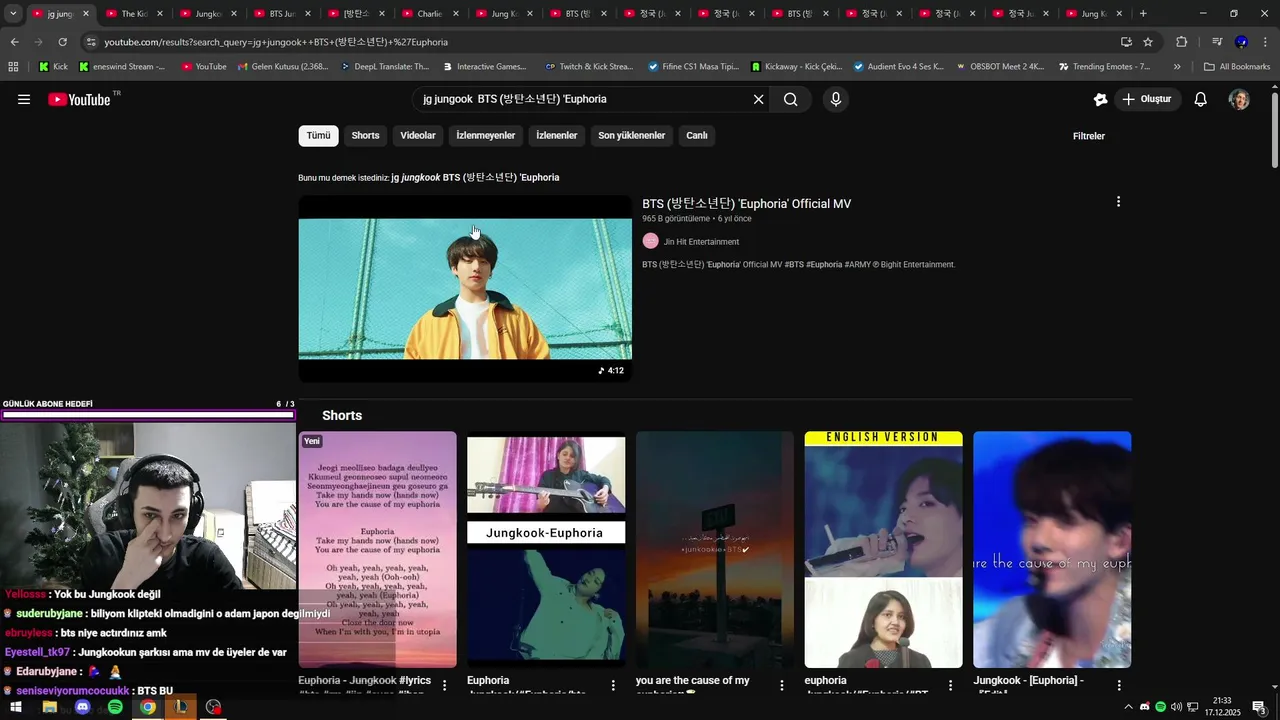Click the sparkle icon beside Oluştur

1100,99
